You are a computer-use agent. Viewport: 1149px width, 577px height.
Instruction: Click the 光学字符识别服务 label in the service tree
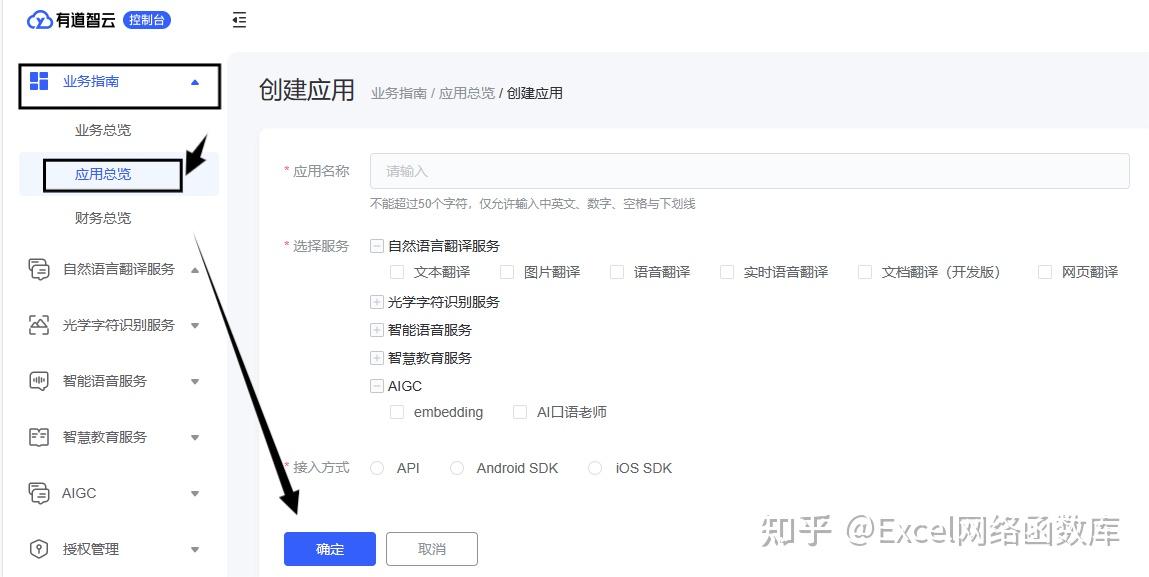tap(444, 302)
